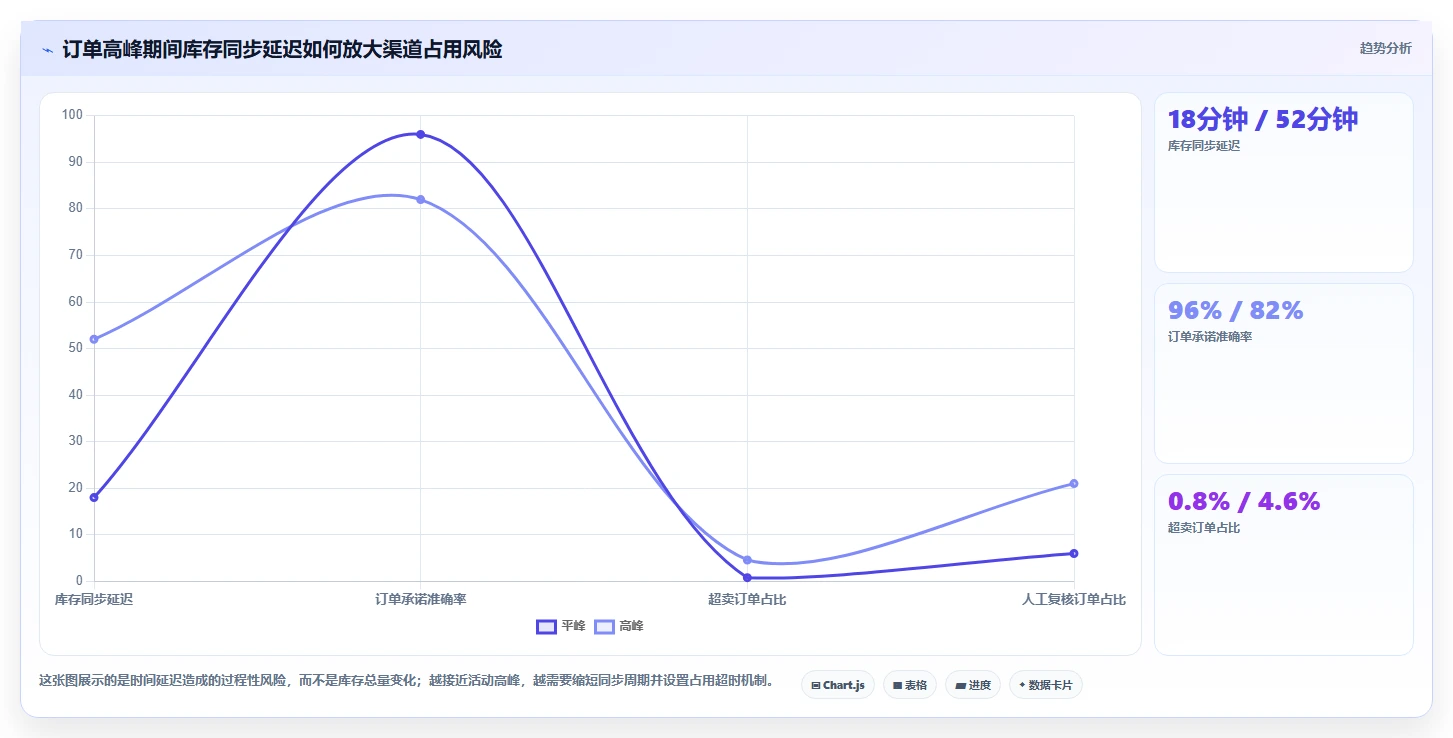Click the 高峰 point at 82 on 订单承诺准确率
1453x738 pixels.
coord(420,199)
